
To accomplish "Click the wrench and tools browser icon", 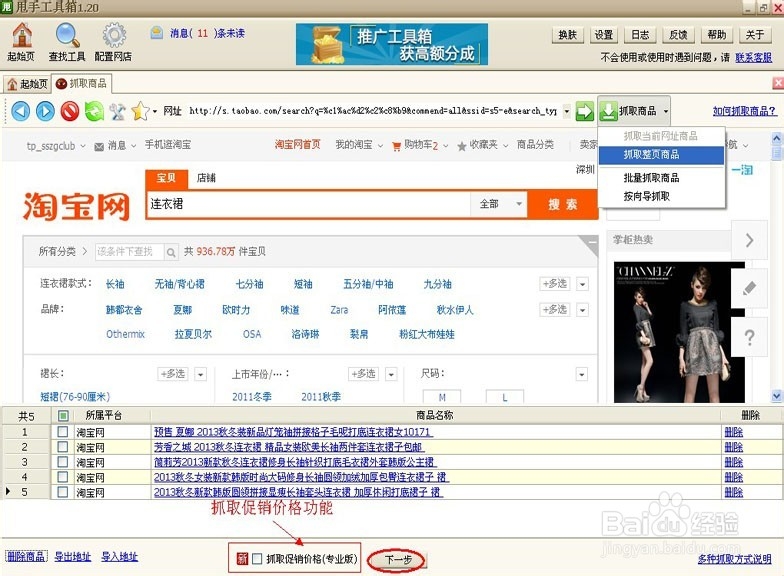I will point(118,110).
